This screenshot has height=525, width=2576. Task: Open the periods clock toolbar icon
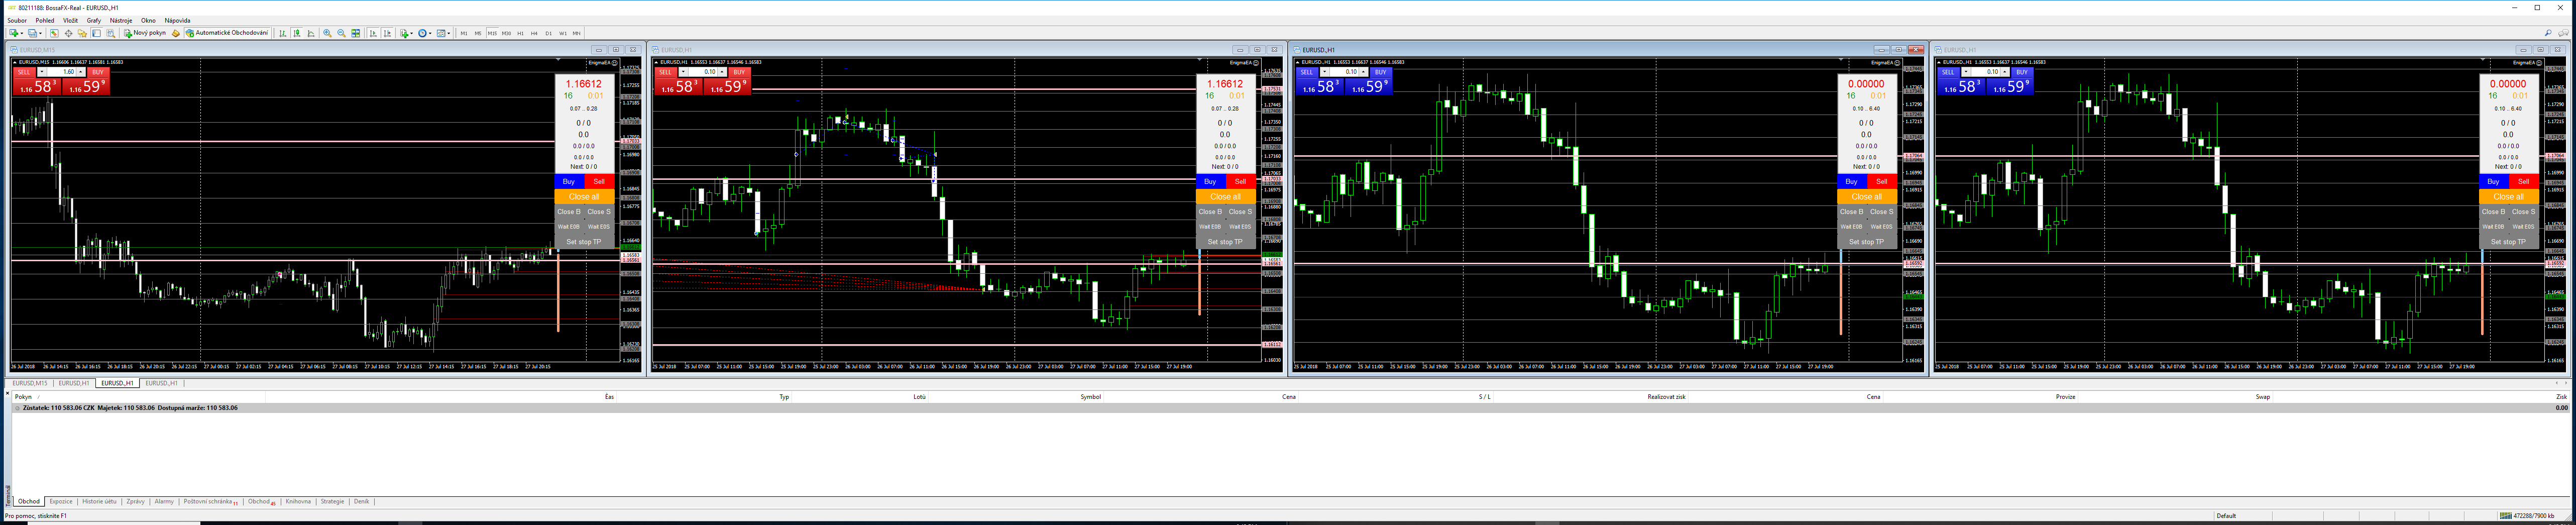click(x=422, y=33)
